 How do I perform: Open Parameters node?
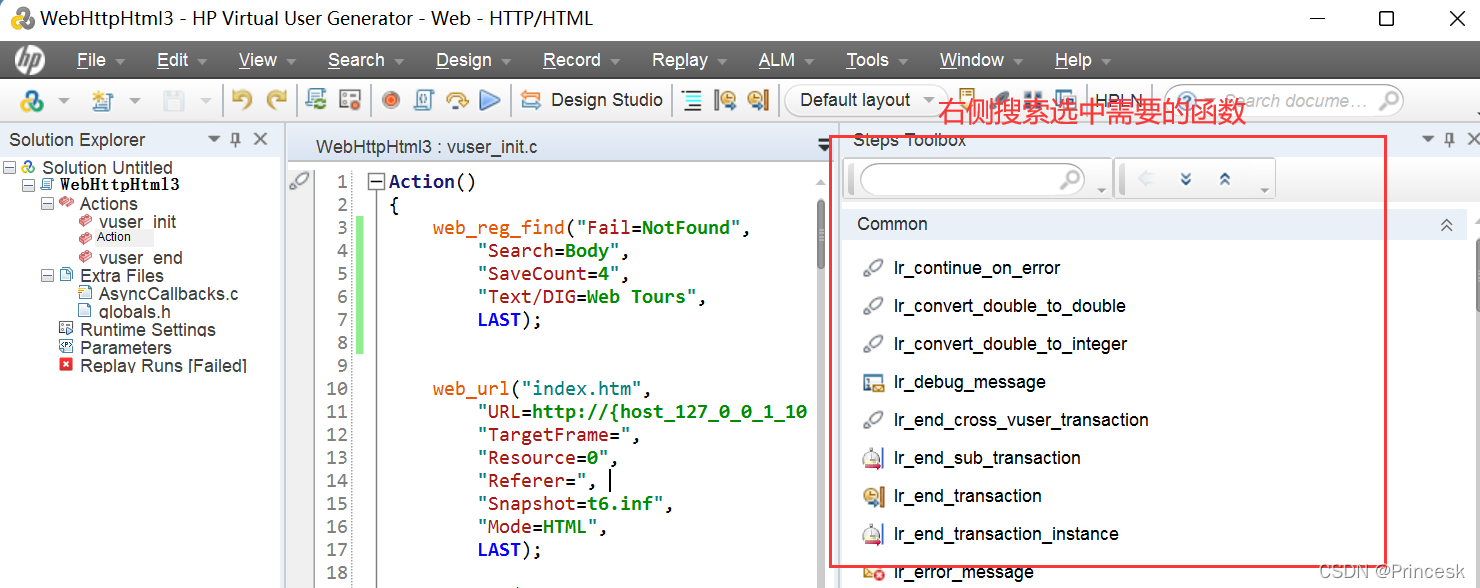pos(126,347)
